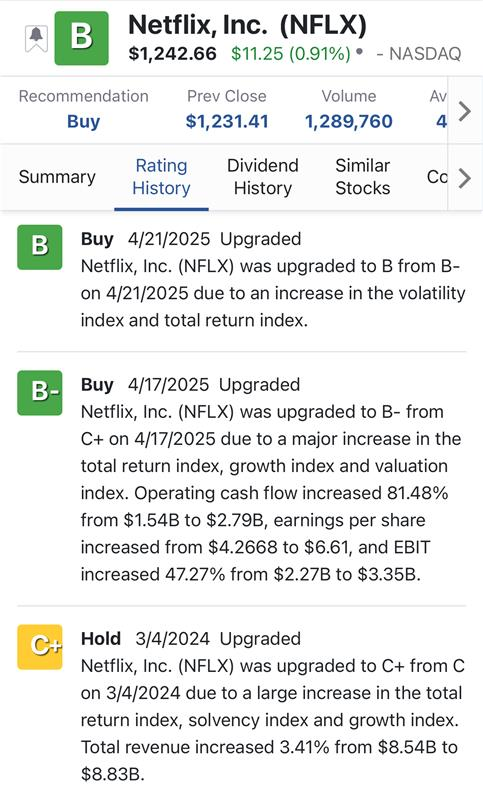483x800 pixels.
Task: Expand more stats with the top right chevron
Action: coord(464,111)
